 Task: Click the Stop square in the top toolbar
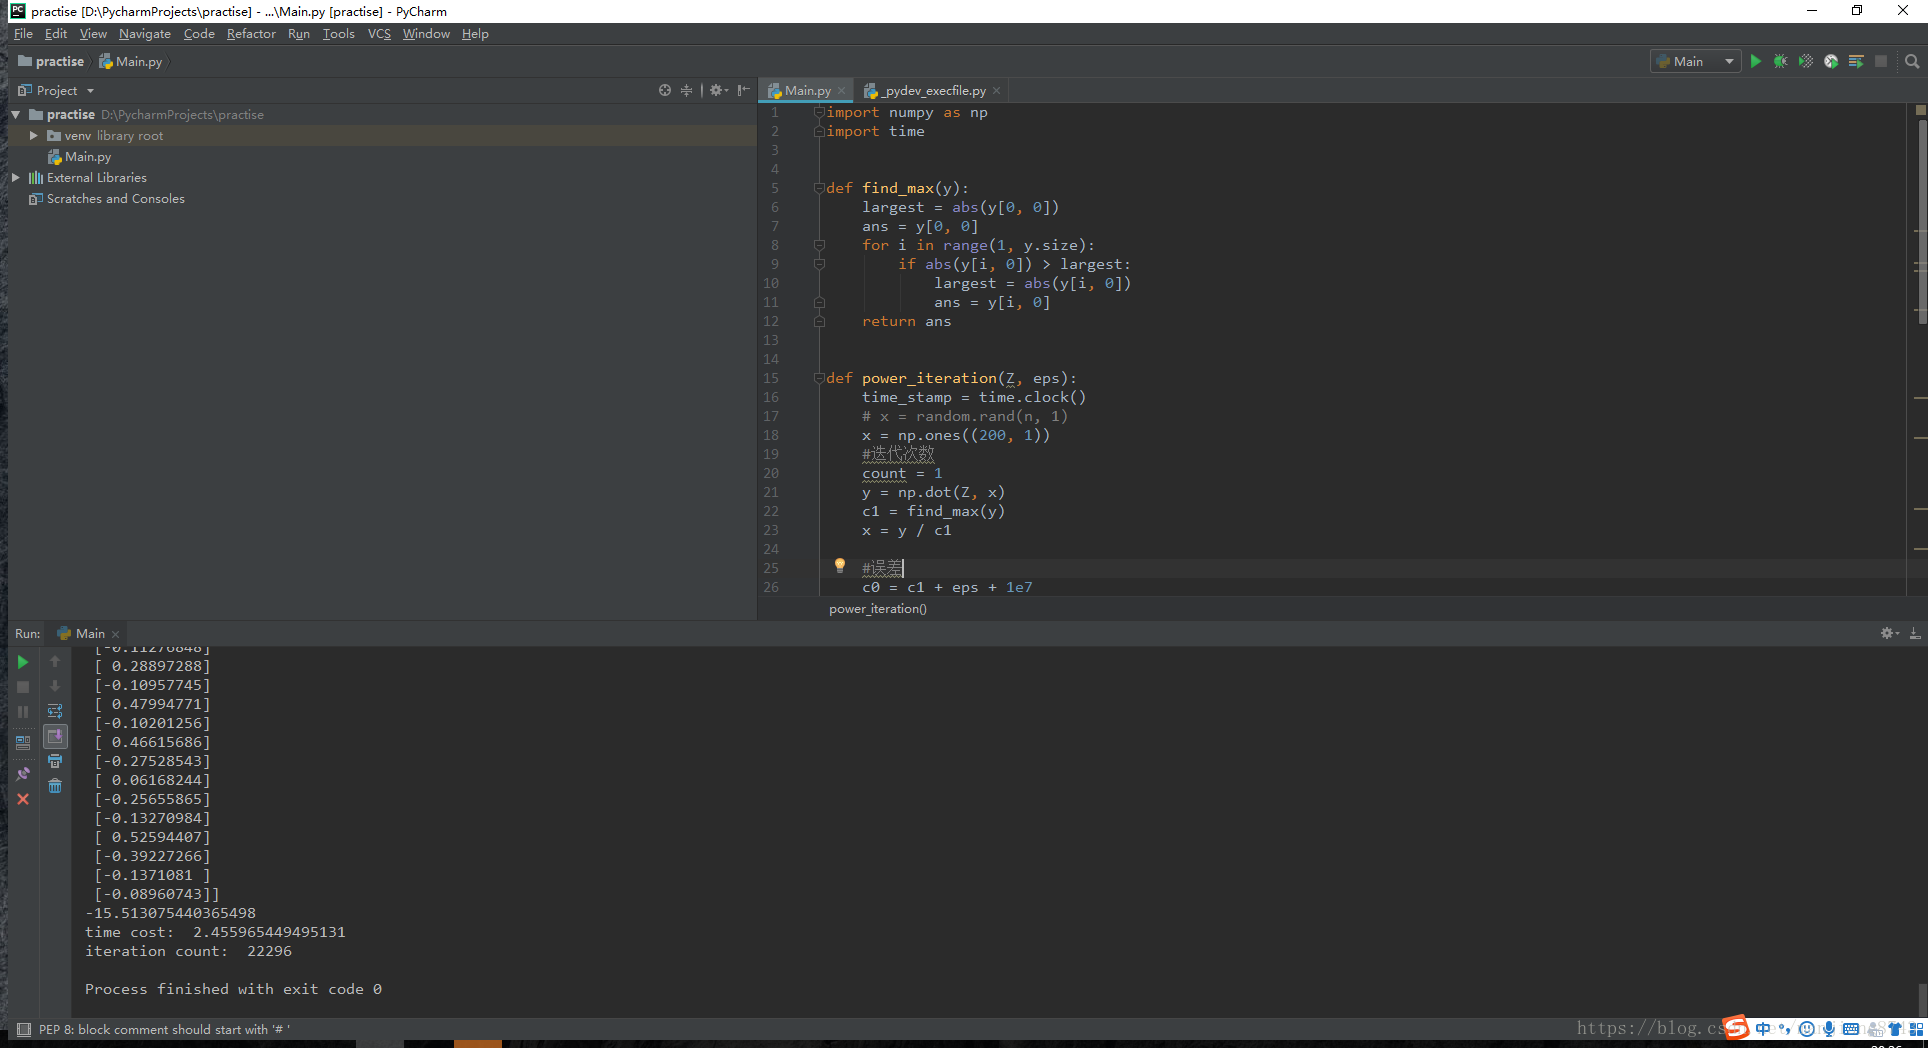(1881, 62)
